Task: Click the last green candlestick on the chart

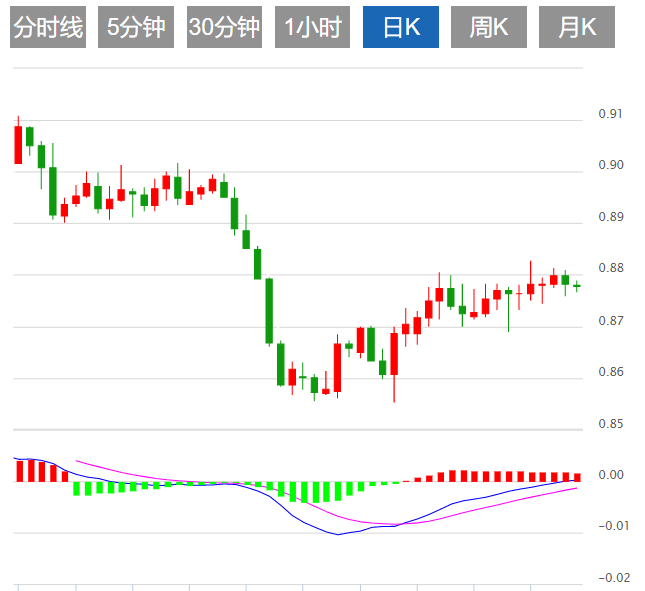Action: tap(577, 286)
